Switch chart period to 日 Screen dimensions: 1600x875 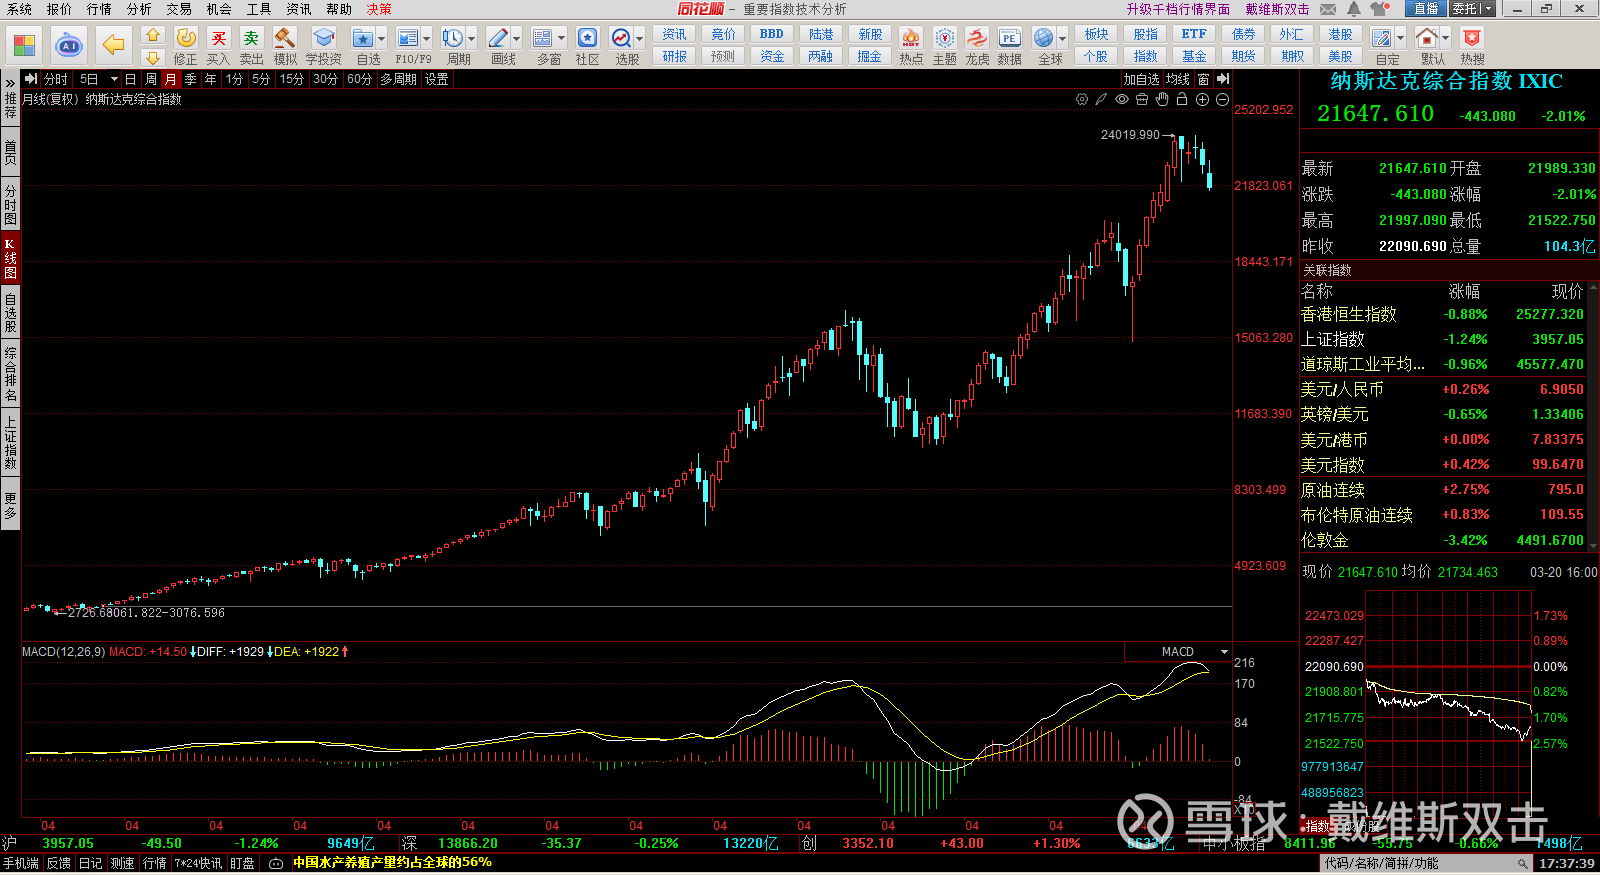[x=130, y=79]
